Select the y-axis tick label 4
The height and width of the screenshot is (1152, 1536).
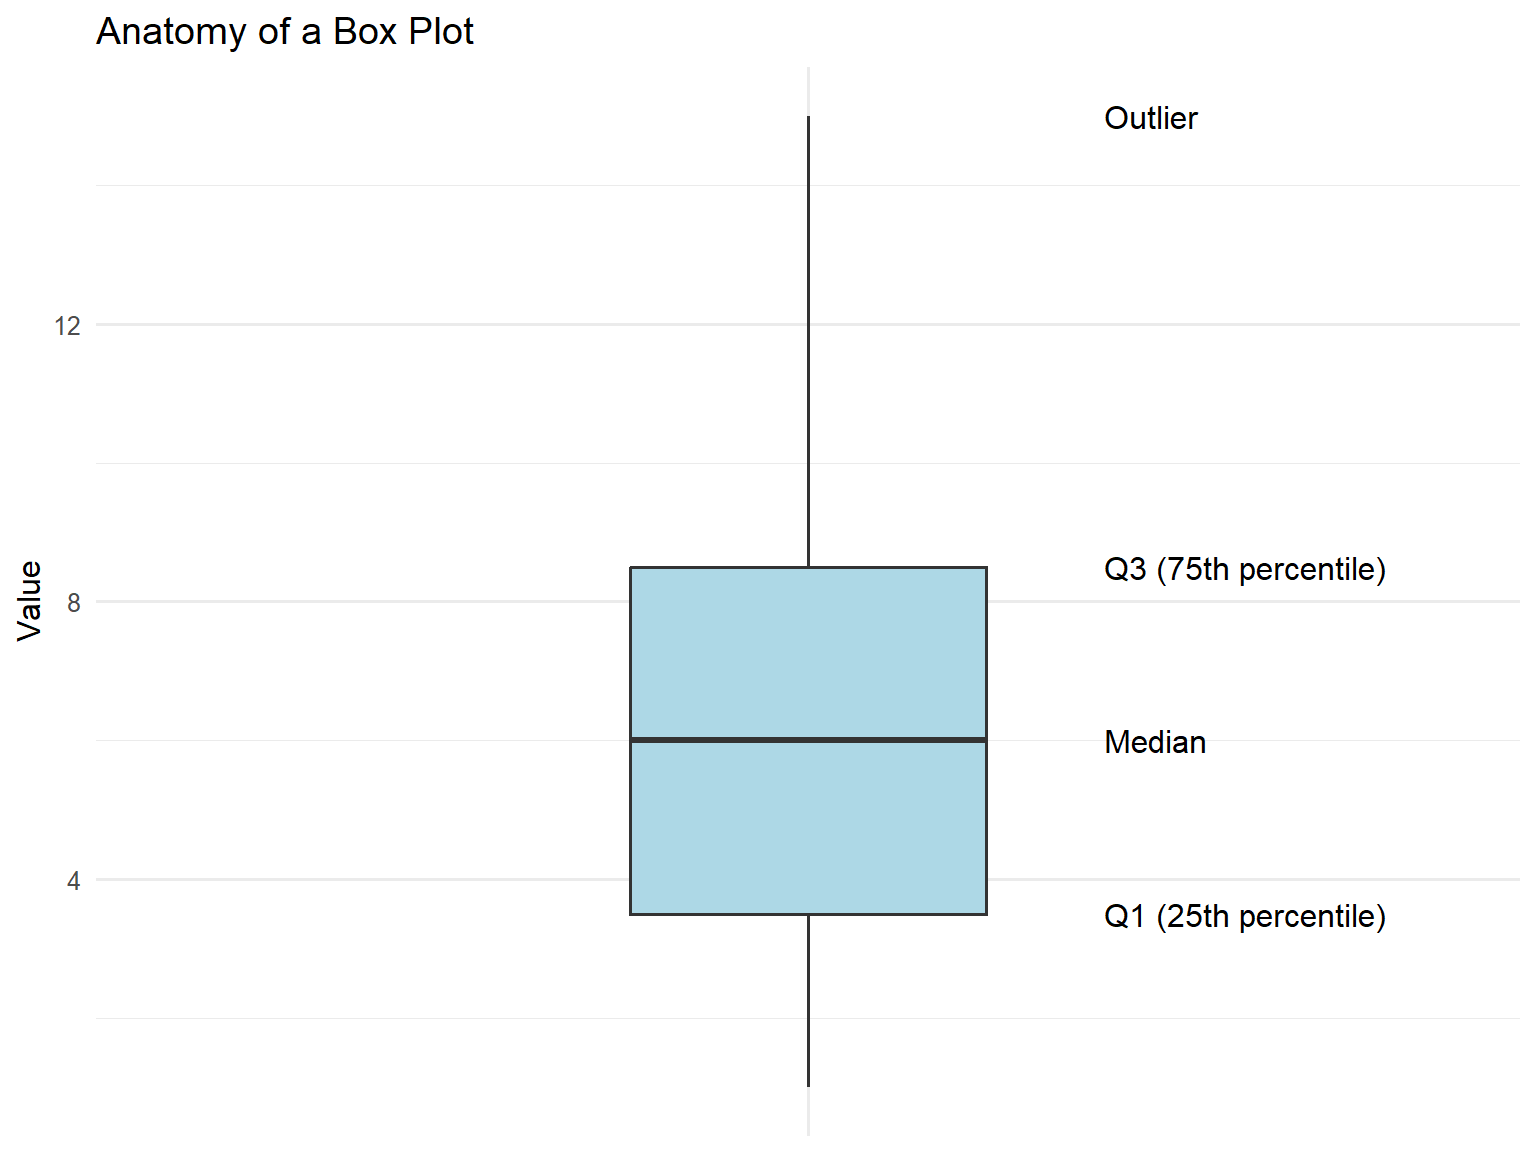(73, 881)
